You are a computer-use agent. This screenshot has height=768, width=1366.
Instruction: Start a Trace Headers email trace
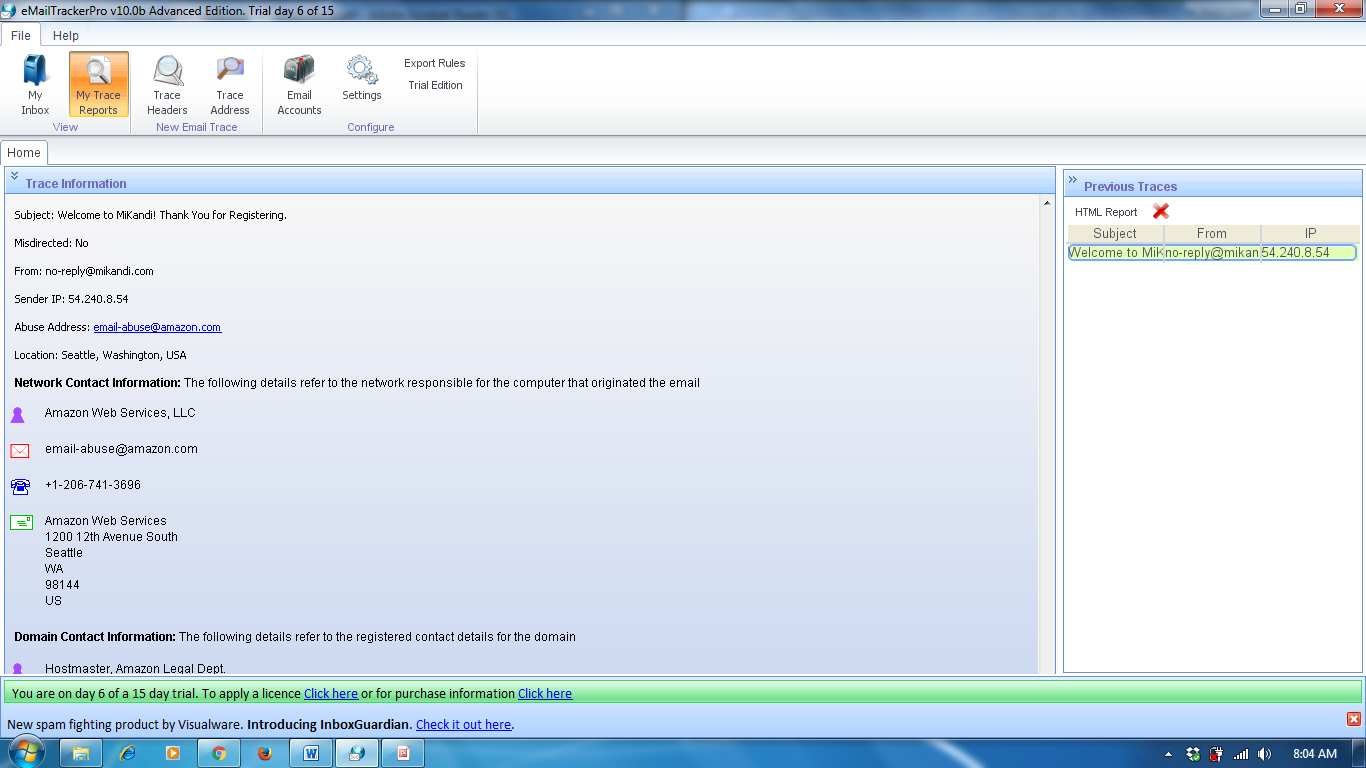pyautogui.click(x=167, y=85)
